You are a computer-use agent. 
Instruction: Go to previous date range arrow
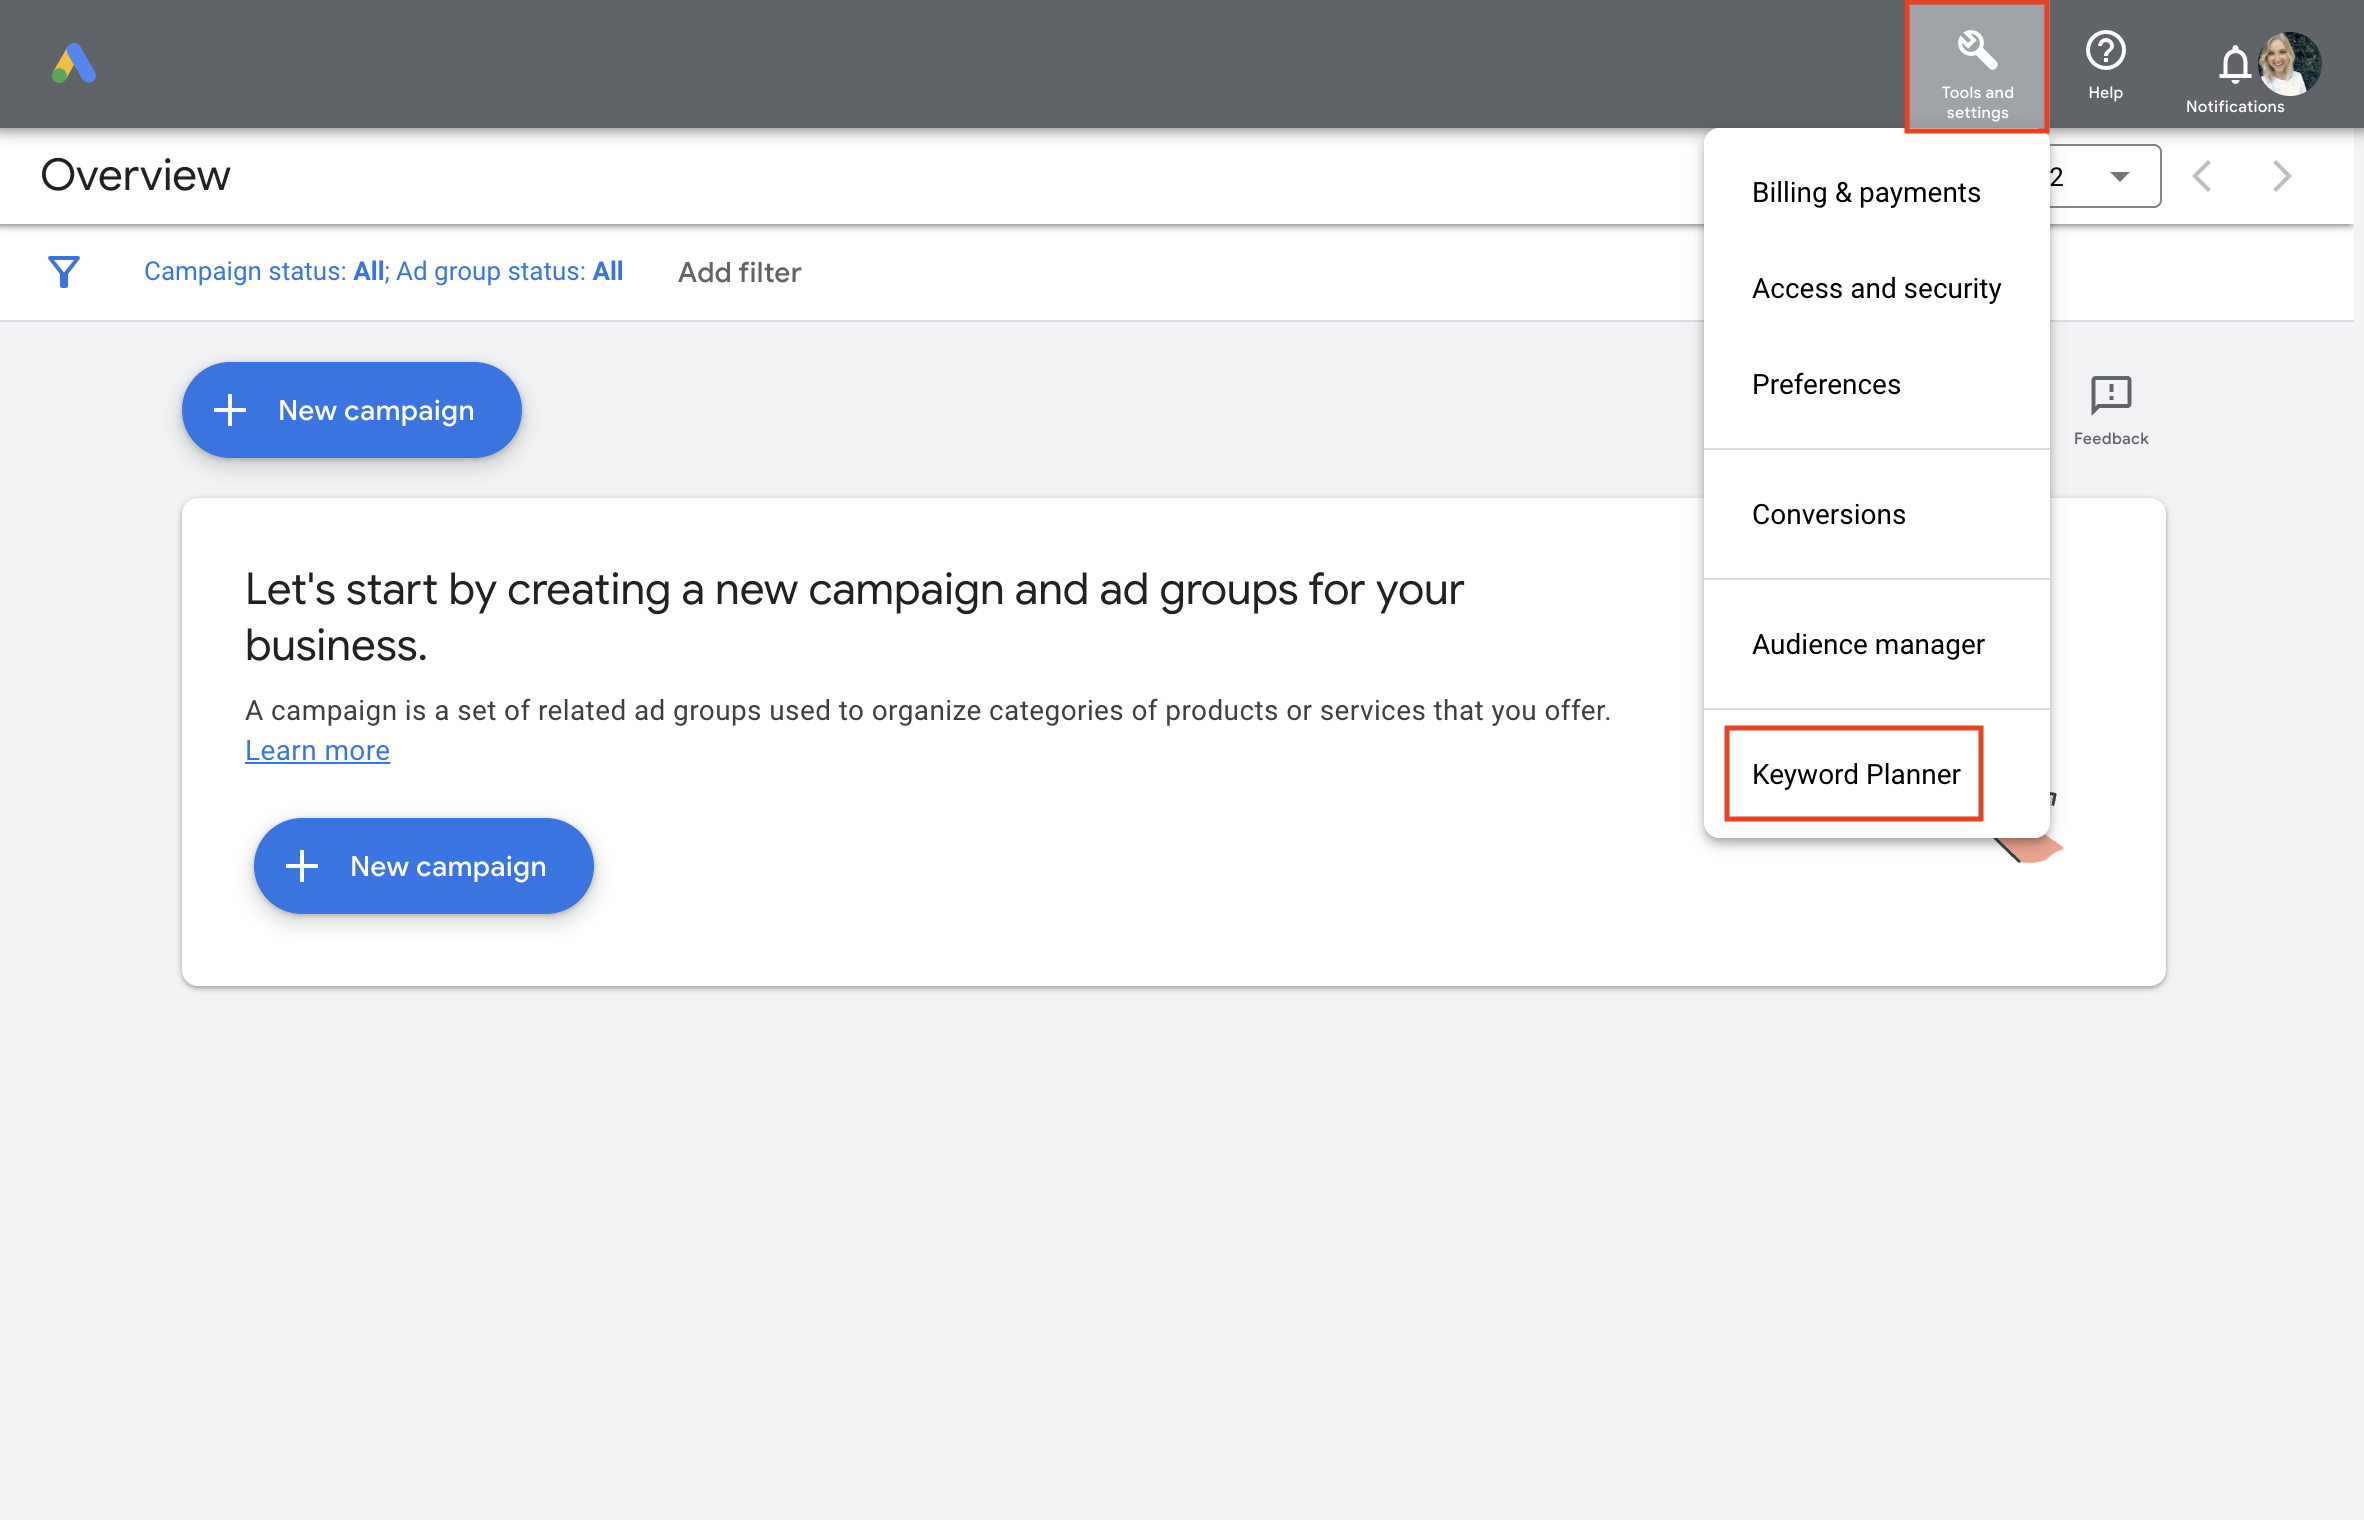pos(2202,176)
